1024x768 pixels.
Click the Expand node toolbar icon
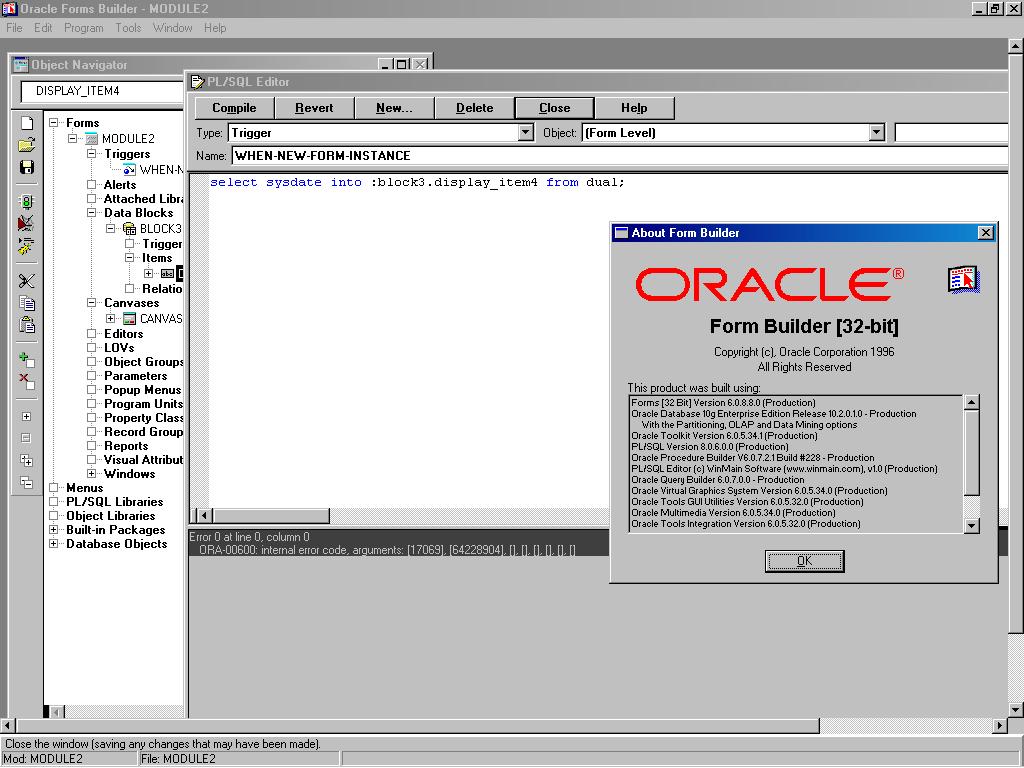27,417
